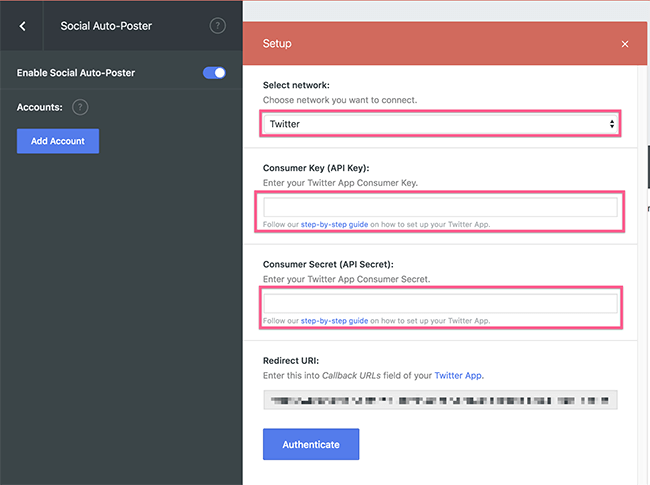Screen dimensions: 650x485
Task: Click the 'Enable Social Auto-Poster' label text
Action: tap(76, 73)
